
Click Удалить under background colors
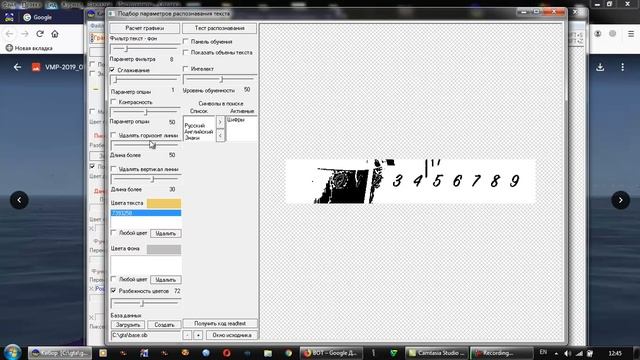coord(165,280)
